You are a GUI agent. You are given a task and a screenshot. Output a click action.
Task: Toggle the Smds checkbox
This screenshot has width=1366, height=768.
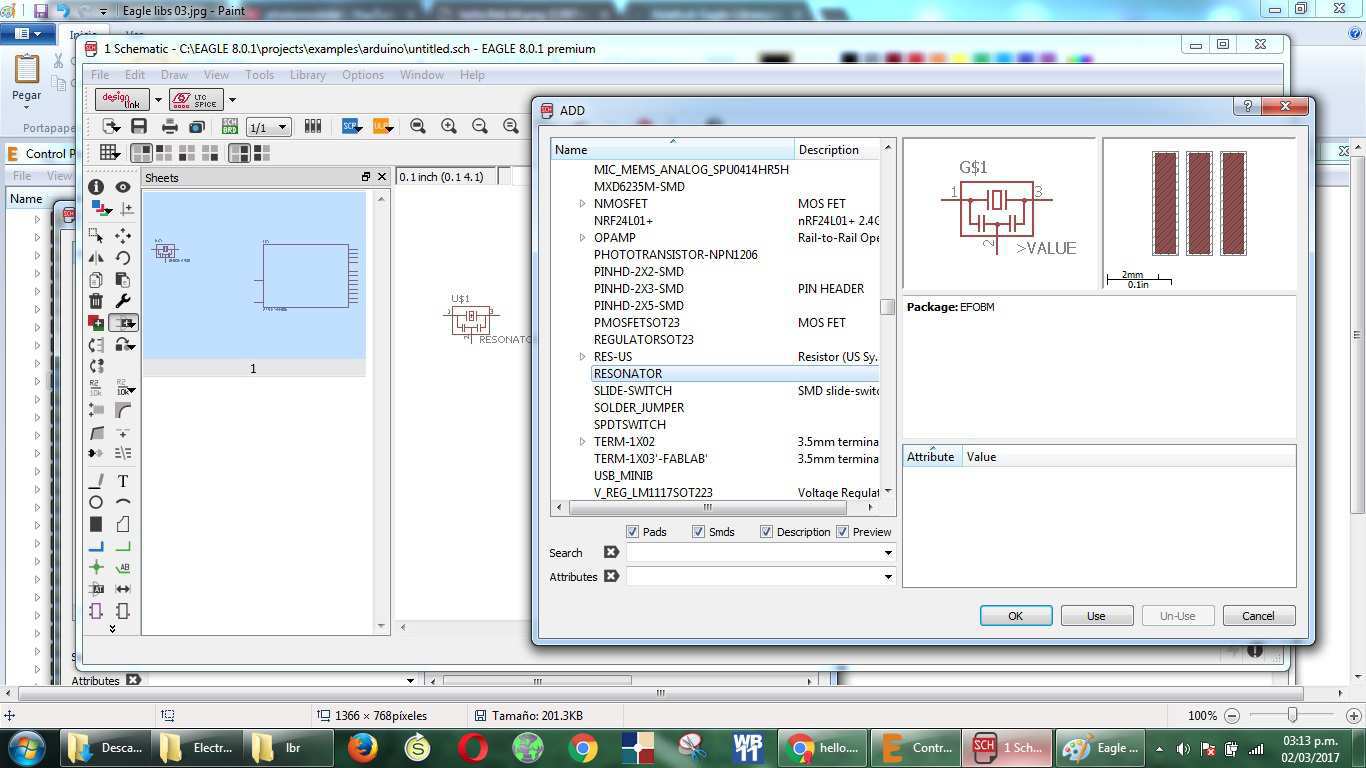click(x=698, y=532)
